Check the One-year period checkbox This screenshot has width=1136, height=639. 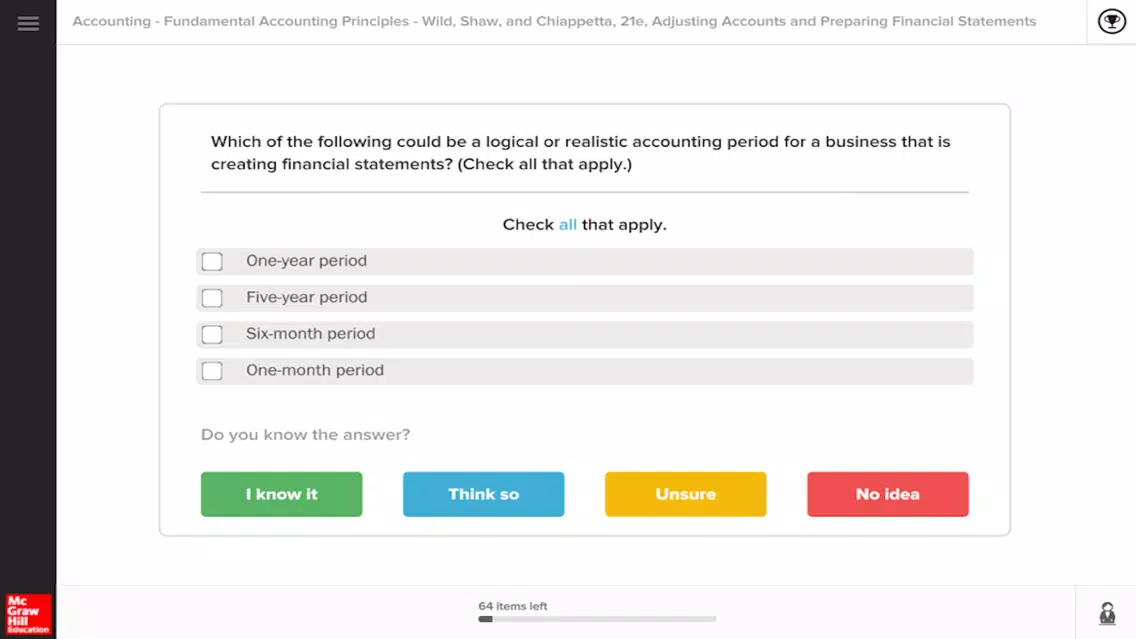click(212, 262)
